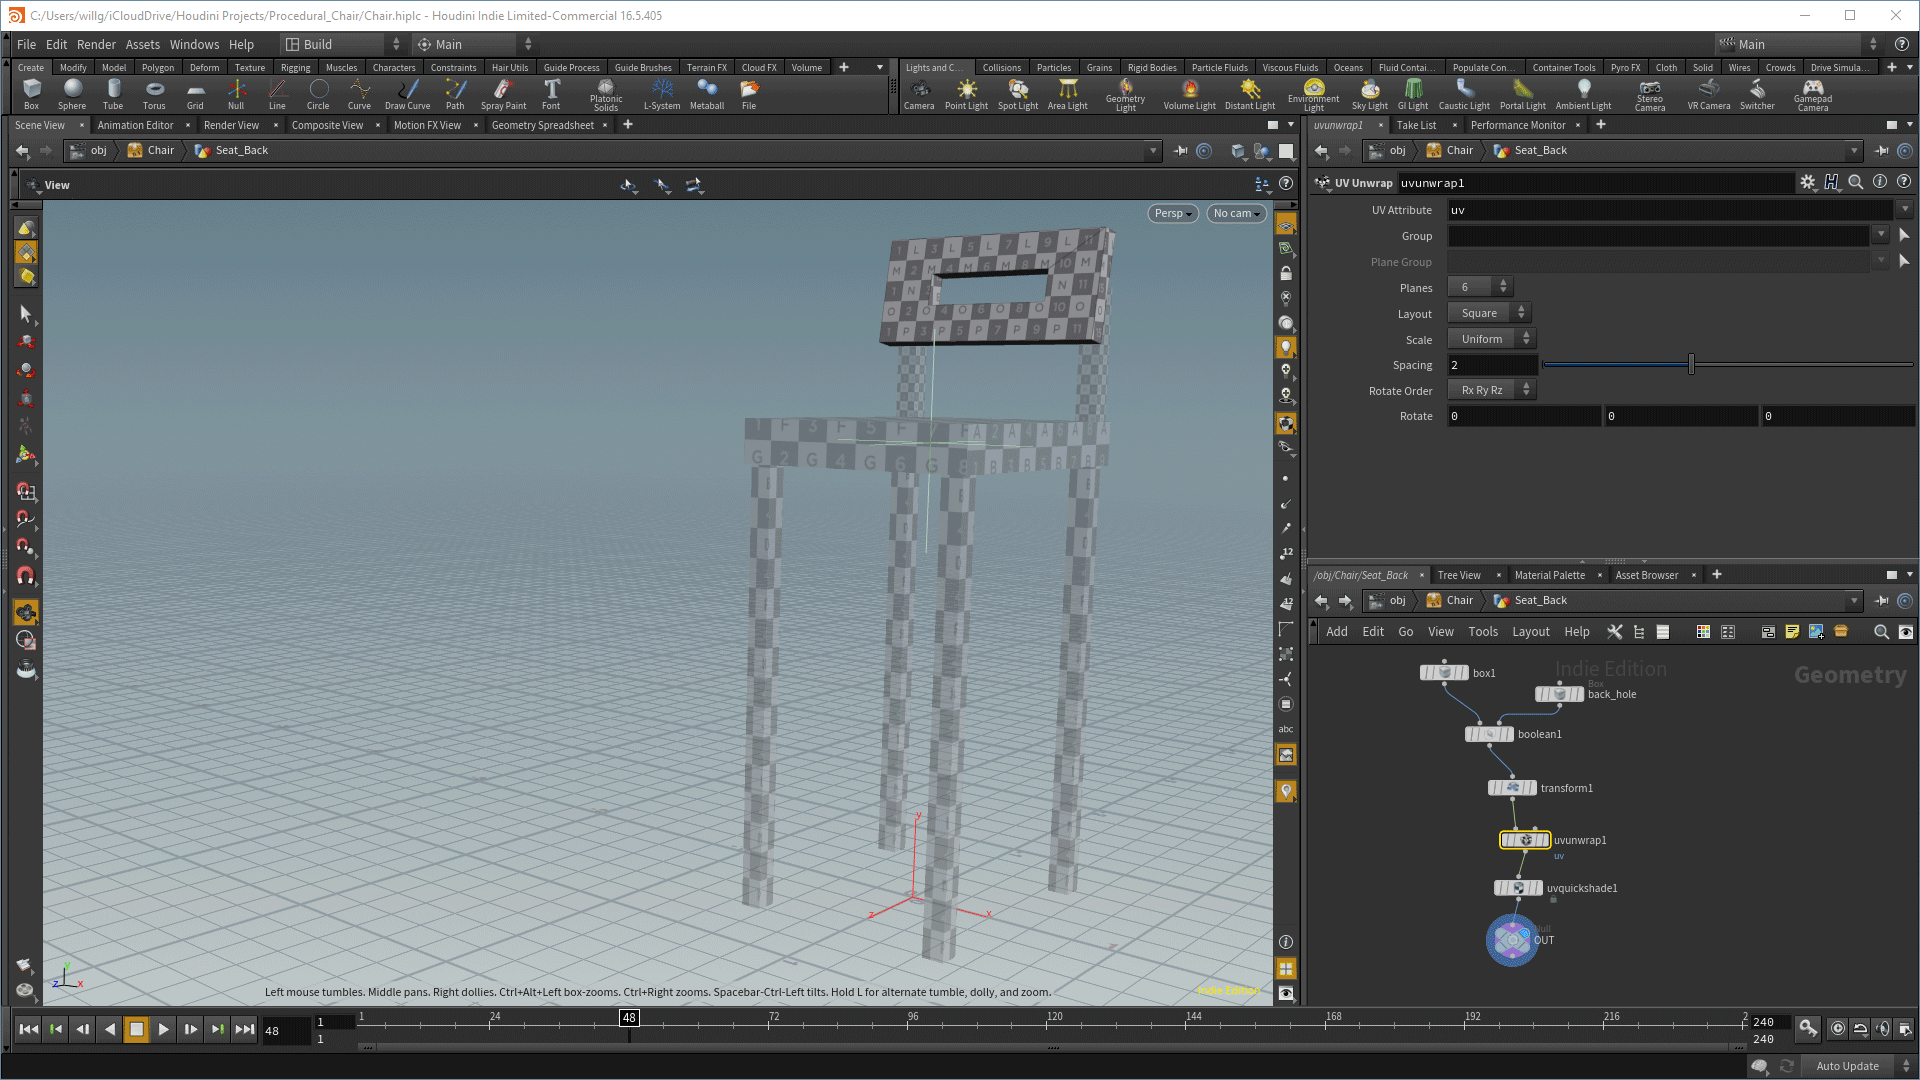The width and height of the screenshot is (1920, 1080).
Task: Click the node name field uvunwrap1
Action: click(x=1594, y=183)
